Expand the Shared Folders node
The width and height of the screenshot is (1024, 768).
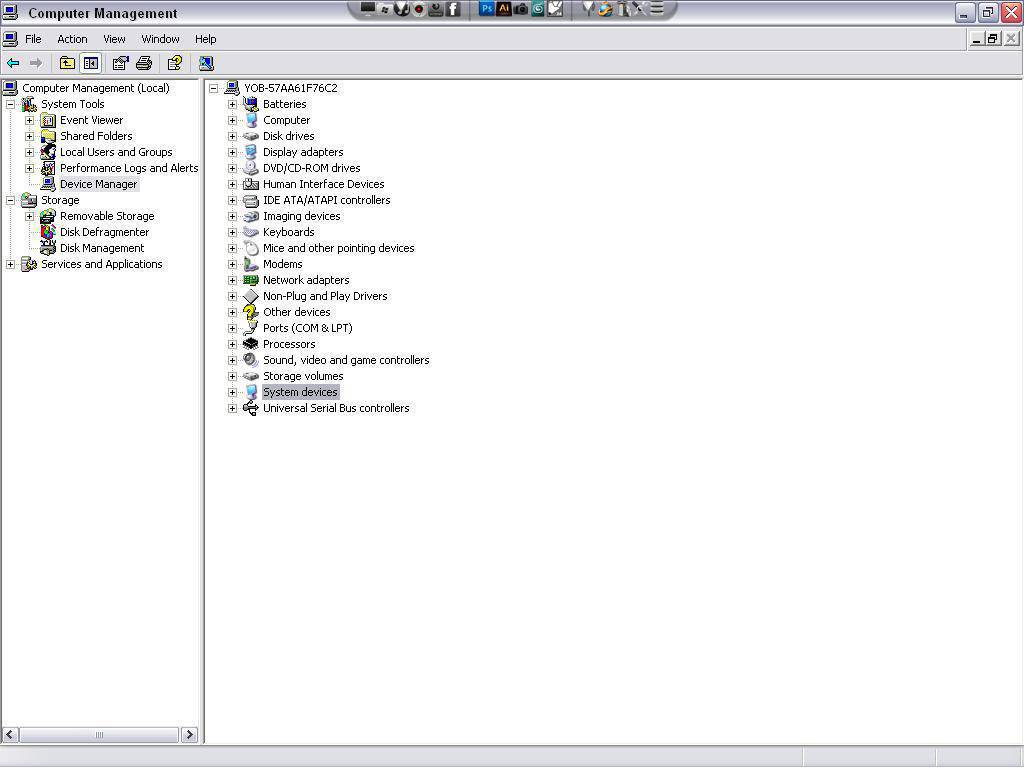pos(29,136)
